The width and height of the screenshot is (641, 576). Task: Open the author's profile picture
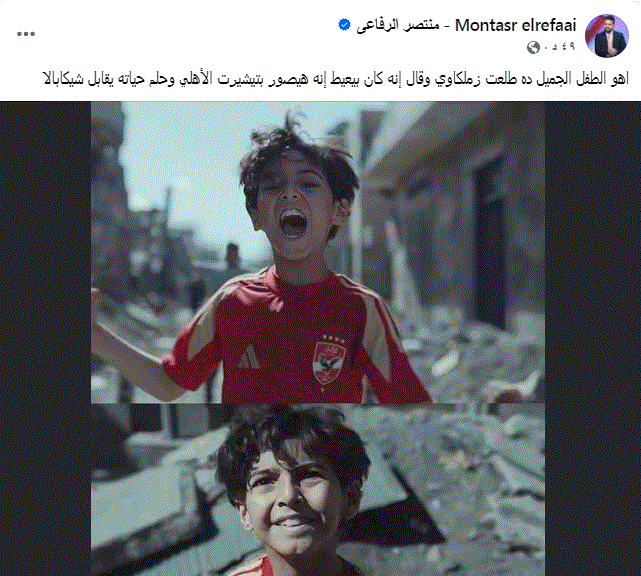[x=607, y=36]
